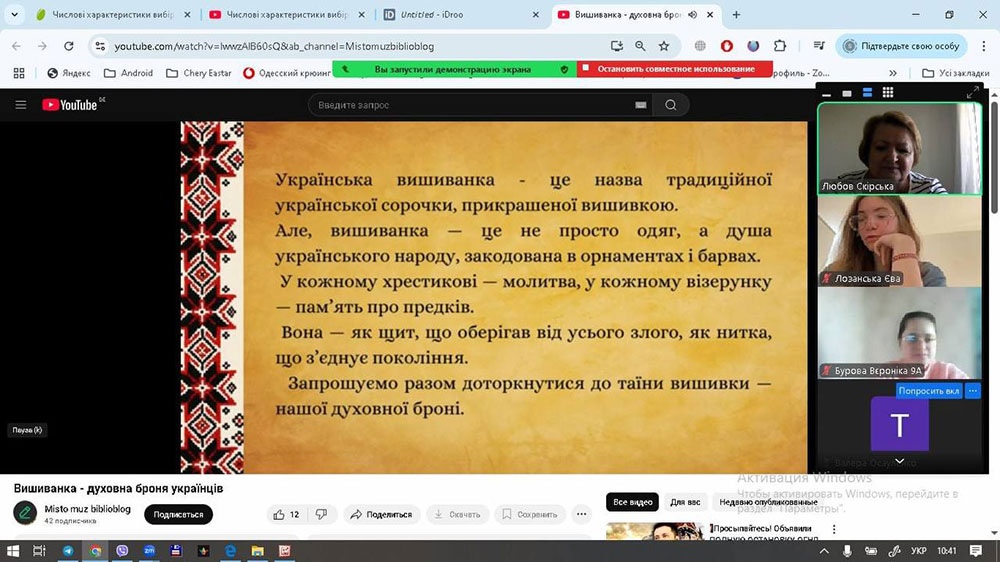
Task: Open the Усі закладки folder
Action: [x=955, y=73]
